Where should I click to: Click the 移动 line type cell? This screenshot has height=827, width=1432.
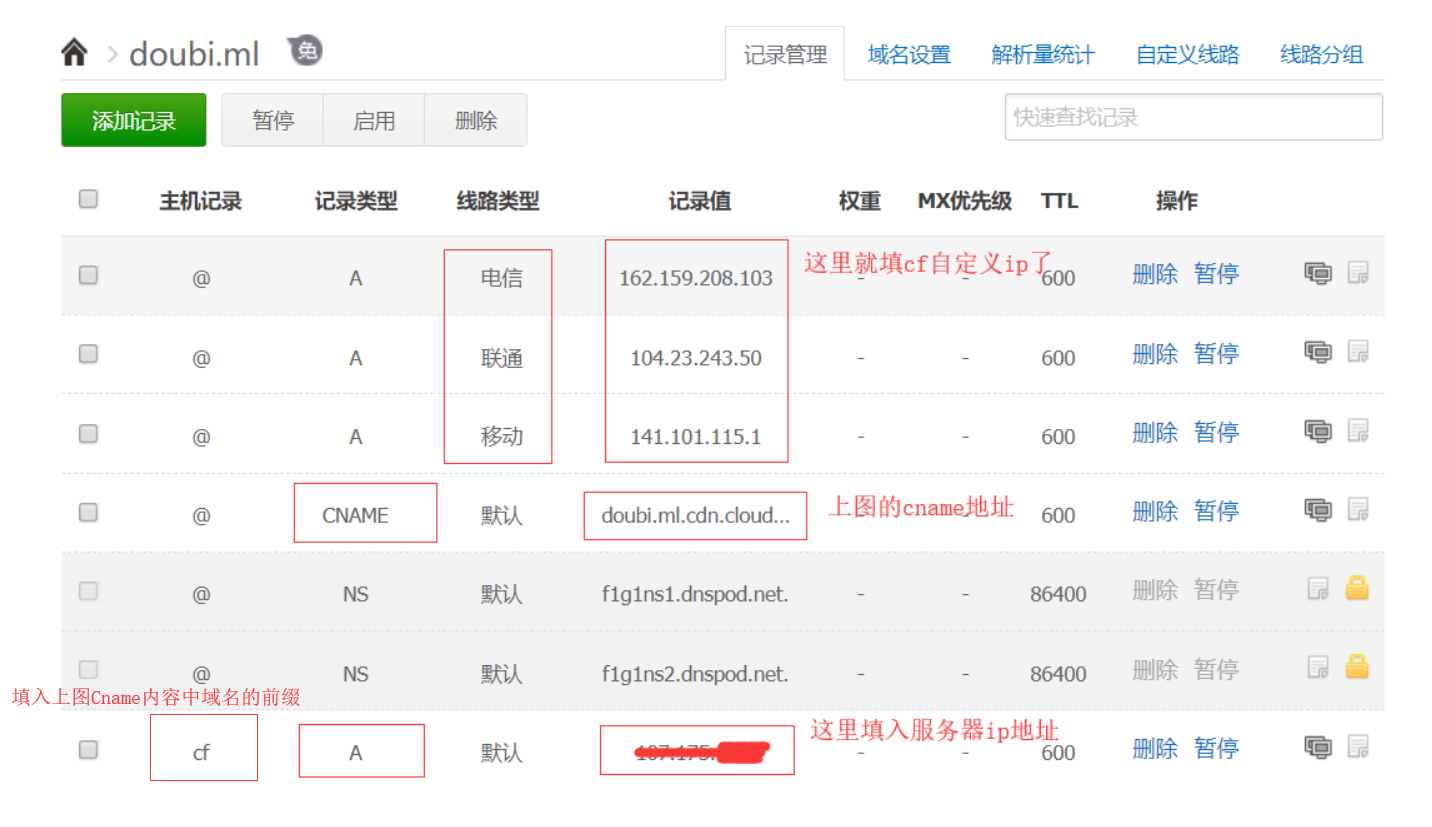[501, 436]
